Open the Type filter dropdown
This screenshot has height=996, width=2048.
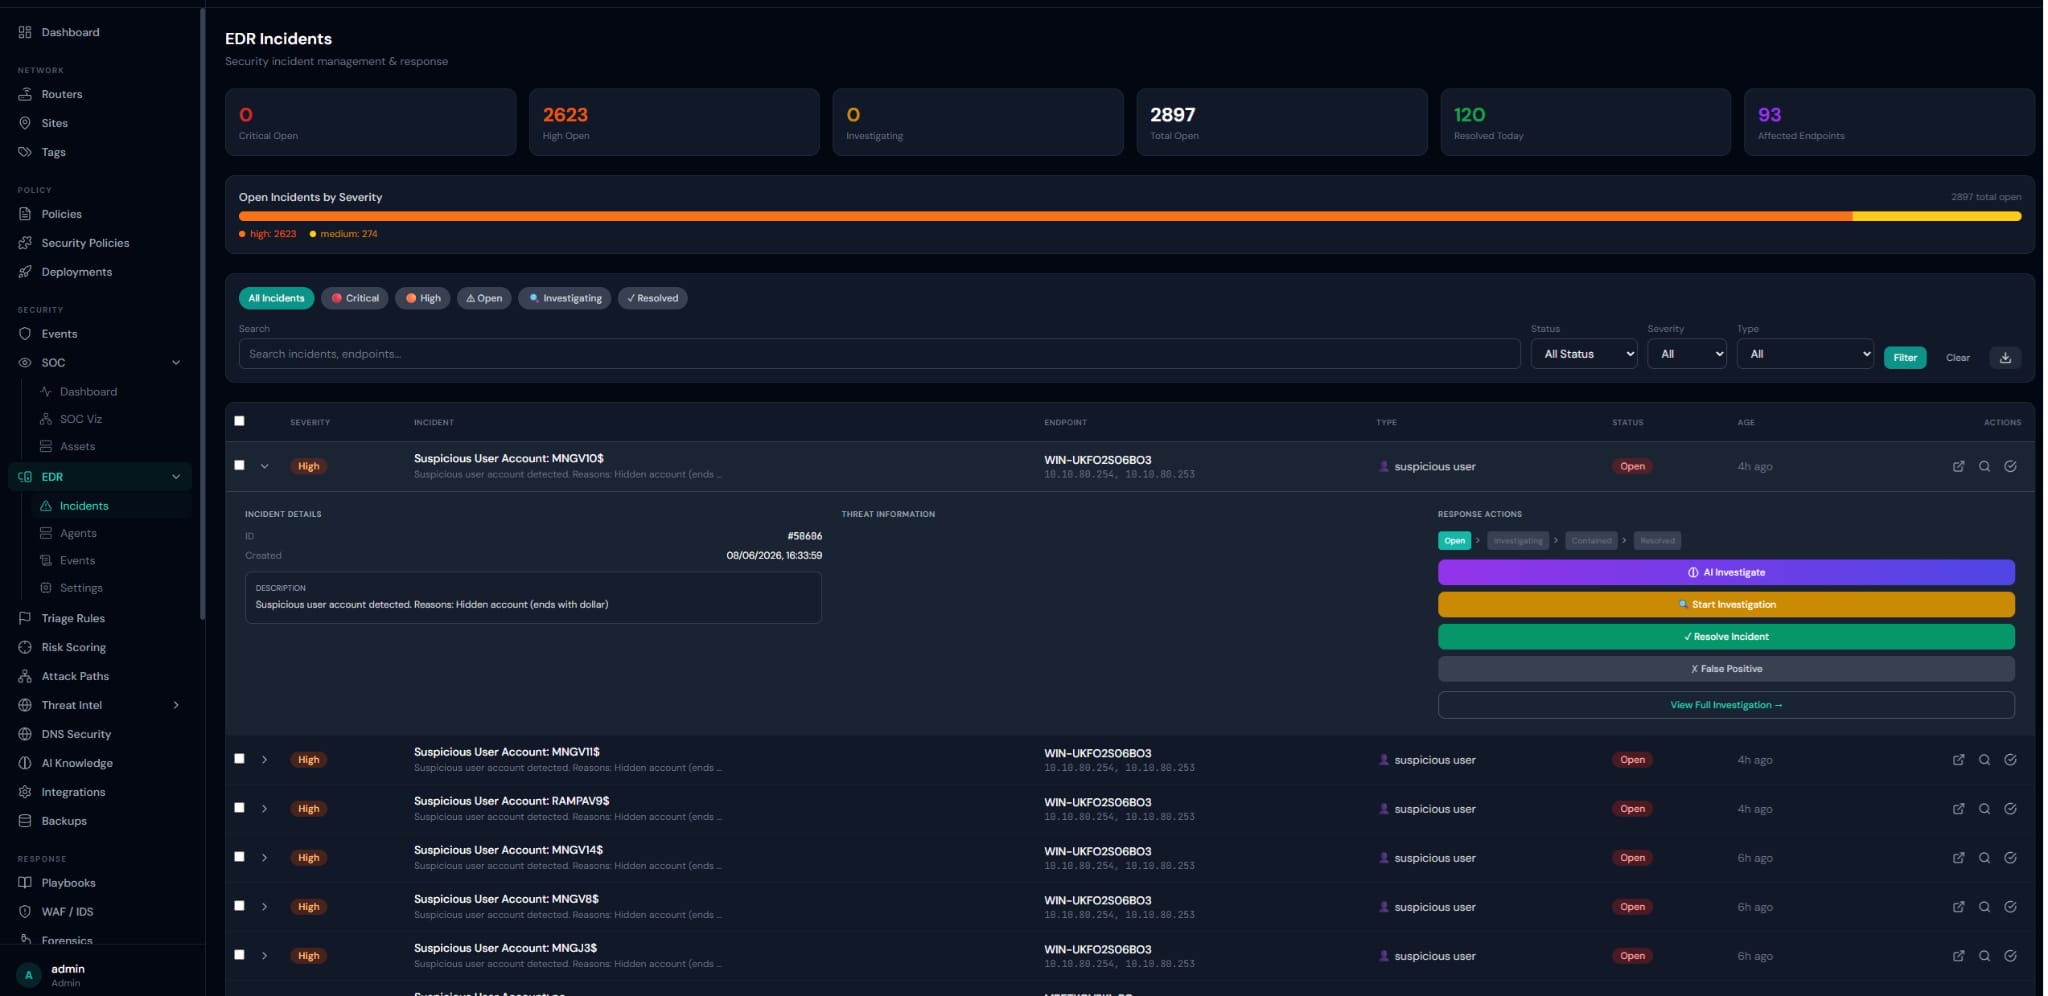click(x=1805, y=354)
